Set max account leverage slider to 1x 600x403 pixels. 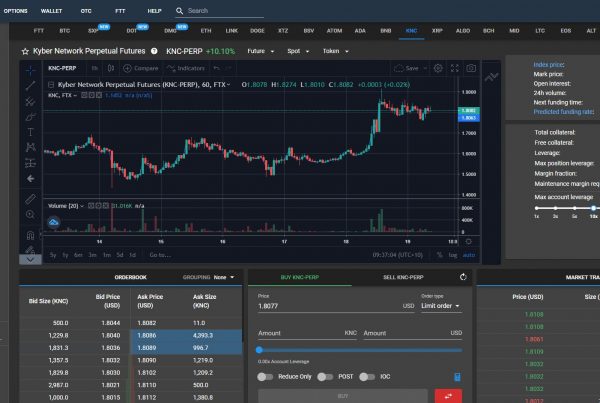pyautogui.click(x=536, y=208)
